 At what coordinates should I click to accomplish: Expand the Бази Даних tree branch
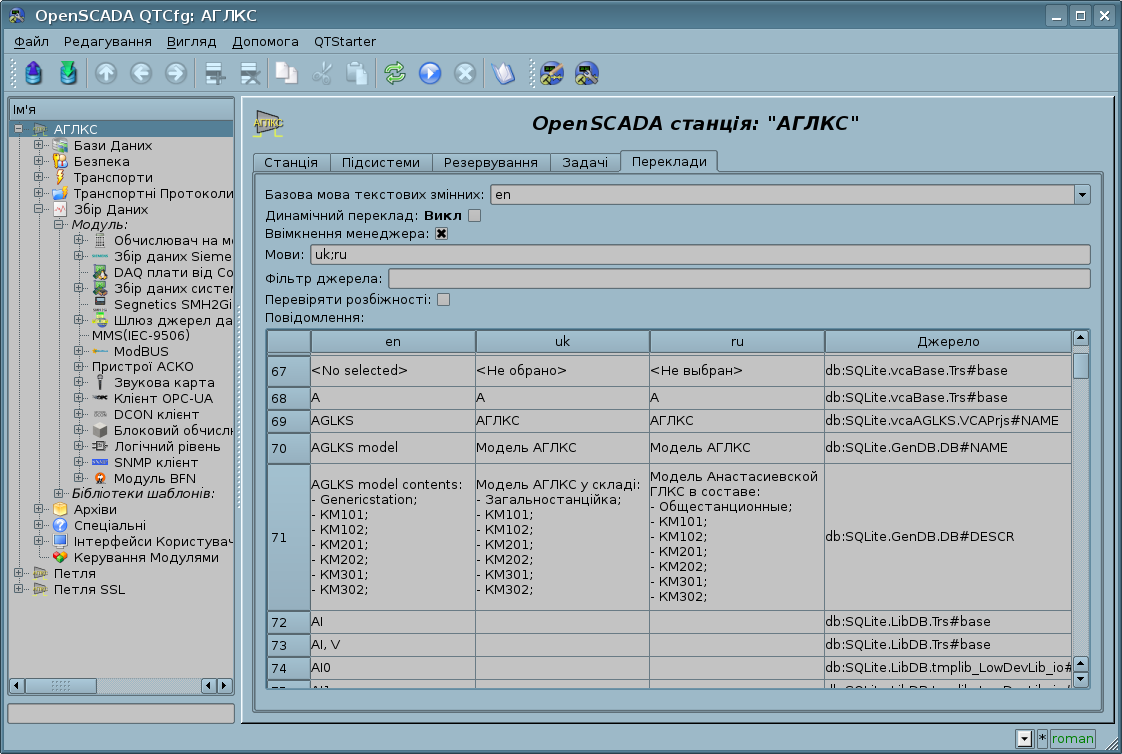[x=39, y=145]
